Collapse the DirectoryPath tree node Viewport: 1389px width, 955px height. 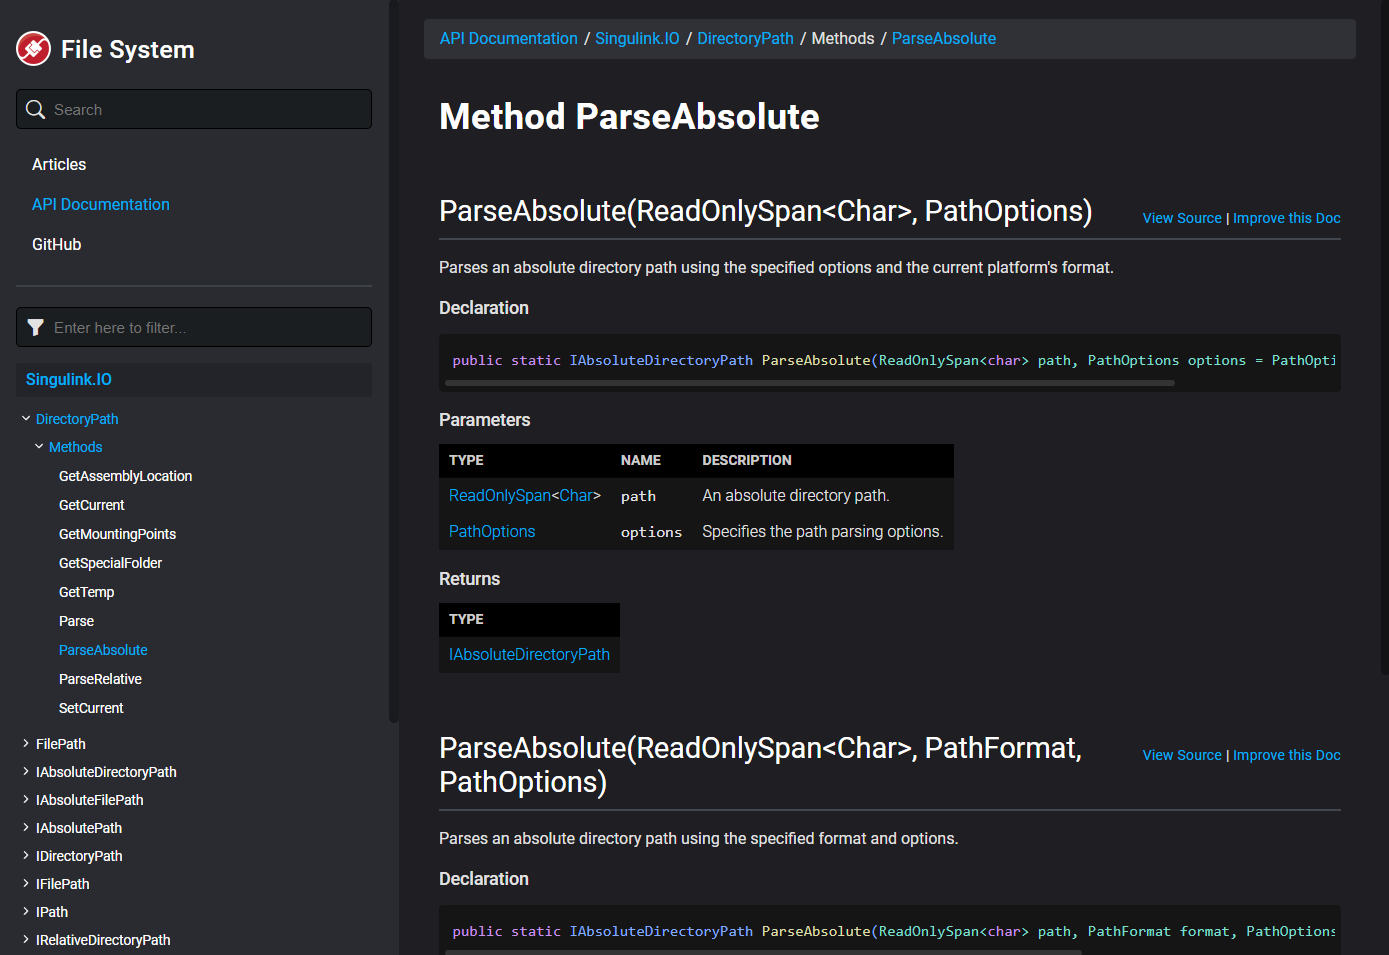(26, 419)
